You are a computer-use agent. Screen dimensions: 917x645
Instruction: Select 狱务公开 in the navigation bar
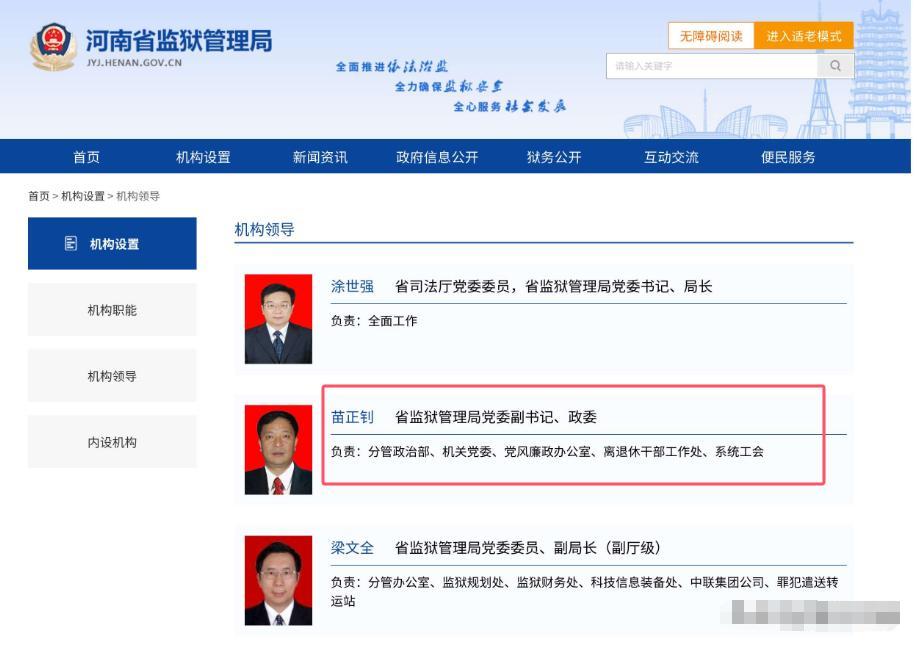pyautogui.click(x=555, y=157)
